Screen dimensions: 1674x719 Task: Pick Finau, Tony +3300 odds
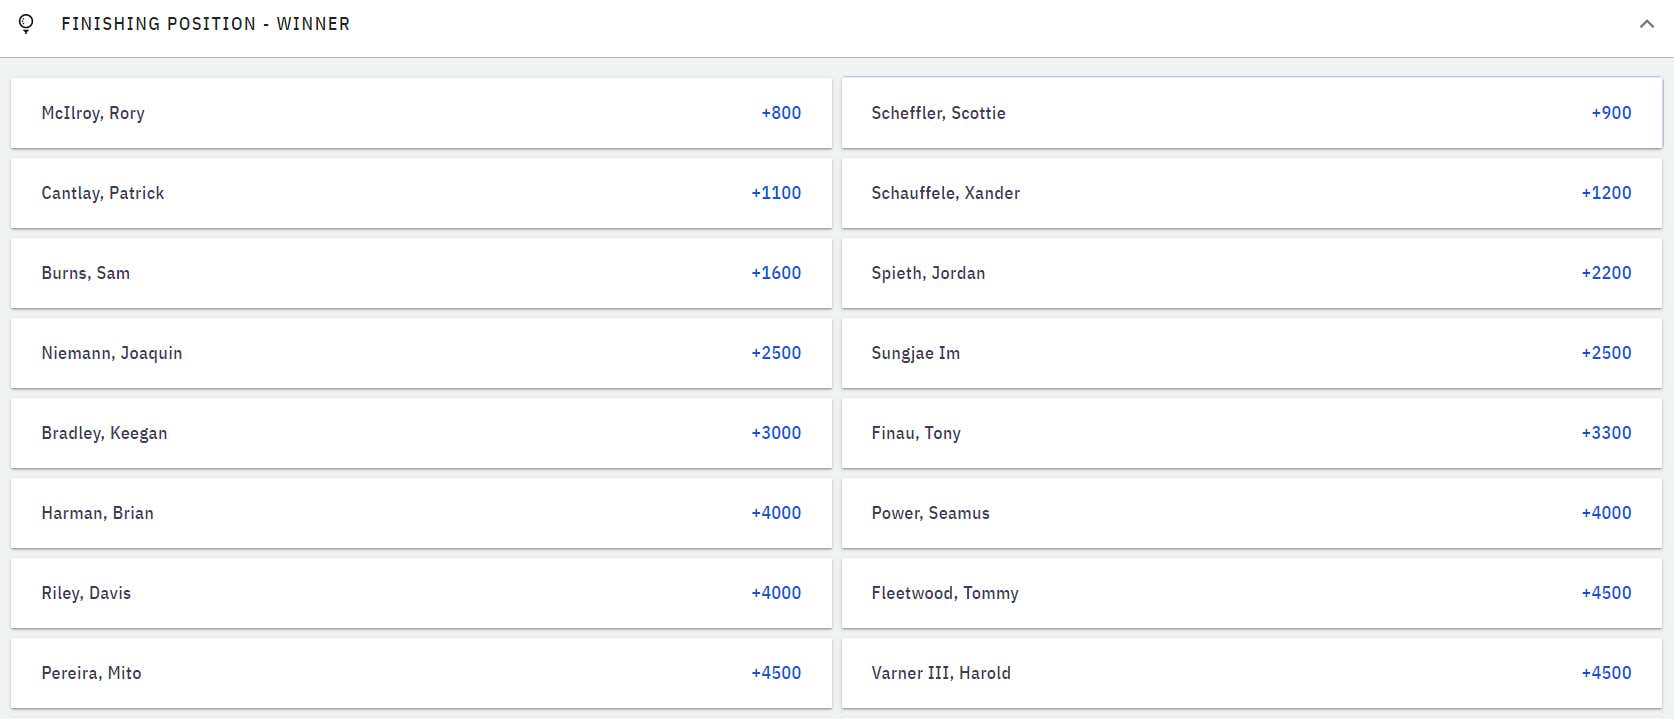(x=1252, y=433)
